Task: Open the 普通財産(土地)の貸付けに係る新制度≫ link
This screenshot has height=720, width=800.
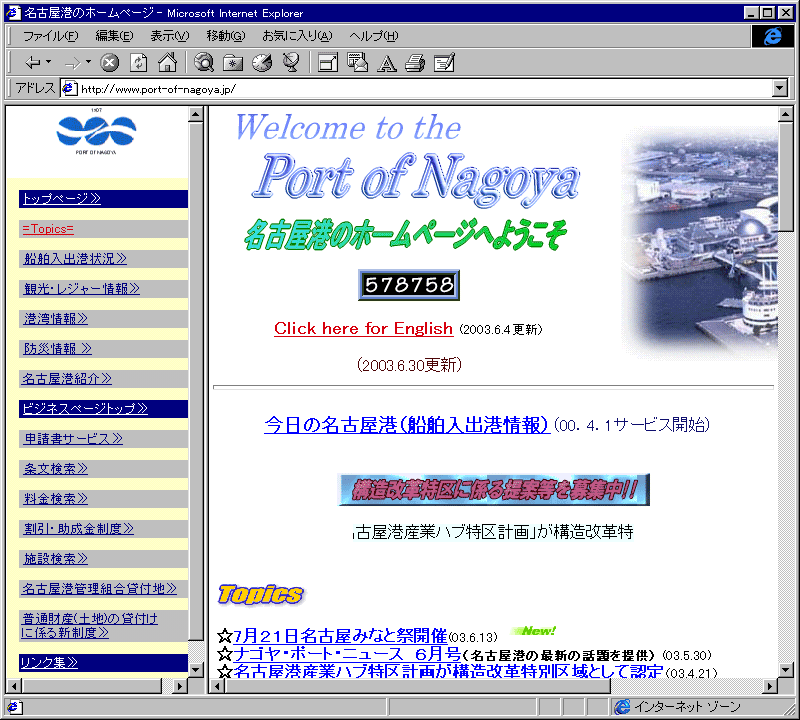Action: point(90,626)
